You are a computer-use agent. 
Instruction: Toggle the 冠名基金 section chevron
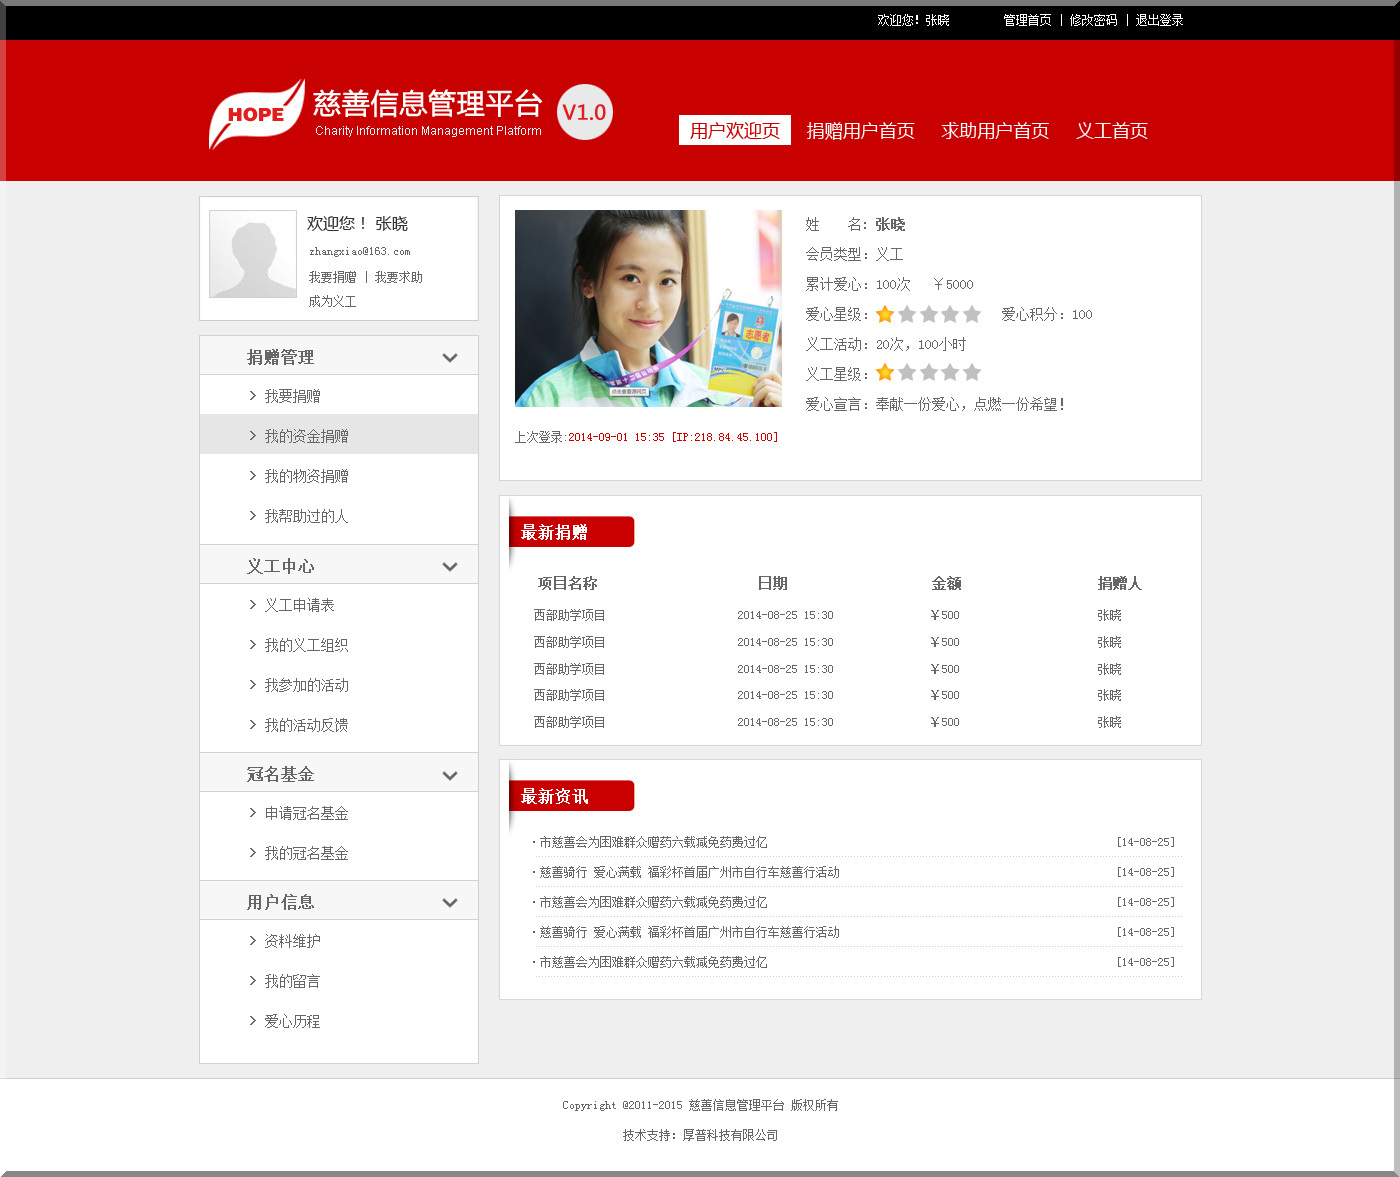point(450,775)
